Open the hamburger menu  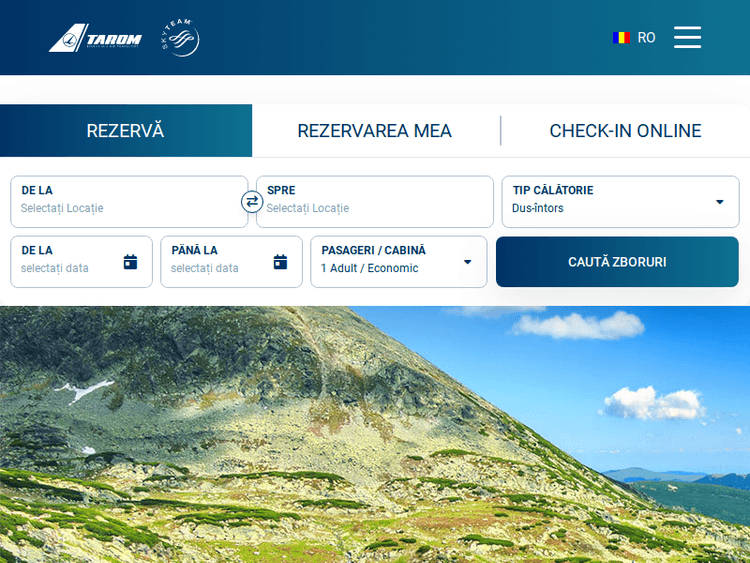687,37
